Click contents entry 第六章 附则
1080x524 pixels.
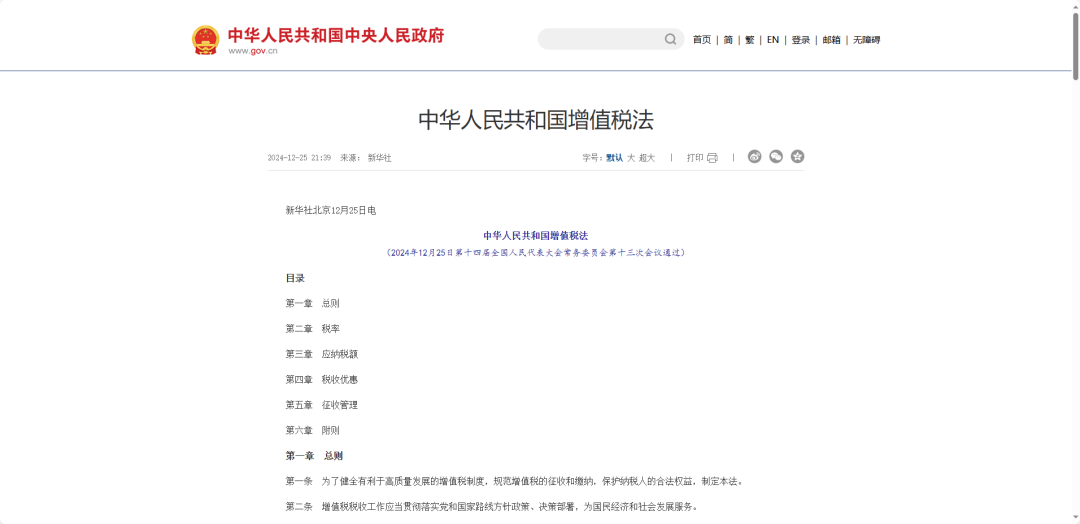pyautogui.click(x=313, y=431)
